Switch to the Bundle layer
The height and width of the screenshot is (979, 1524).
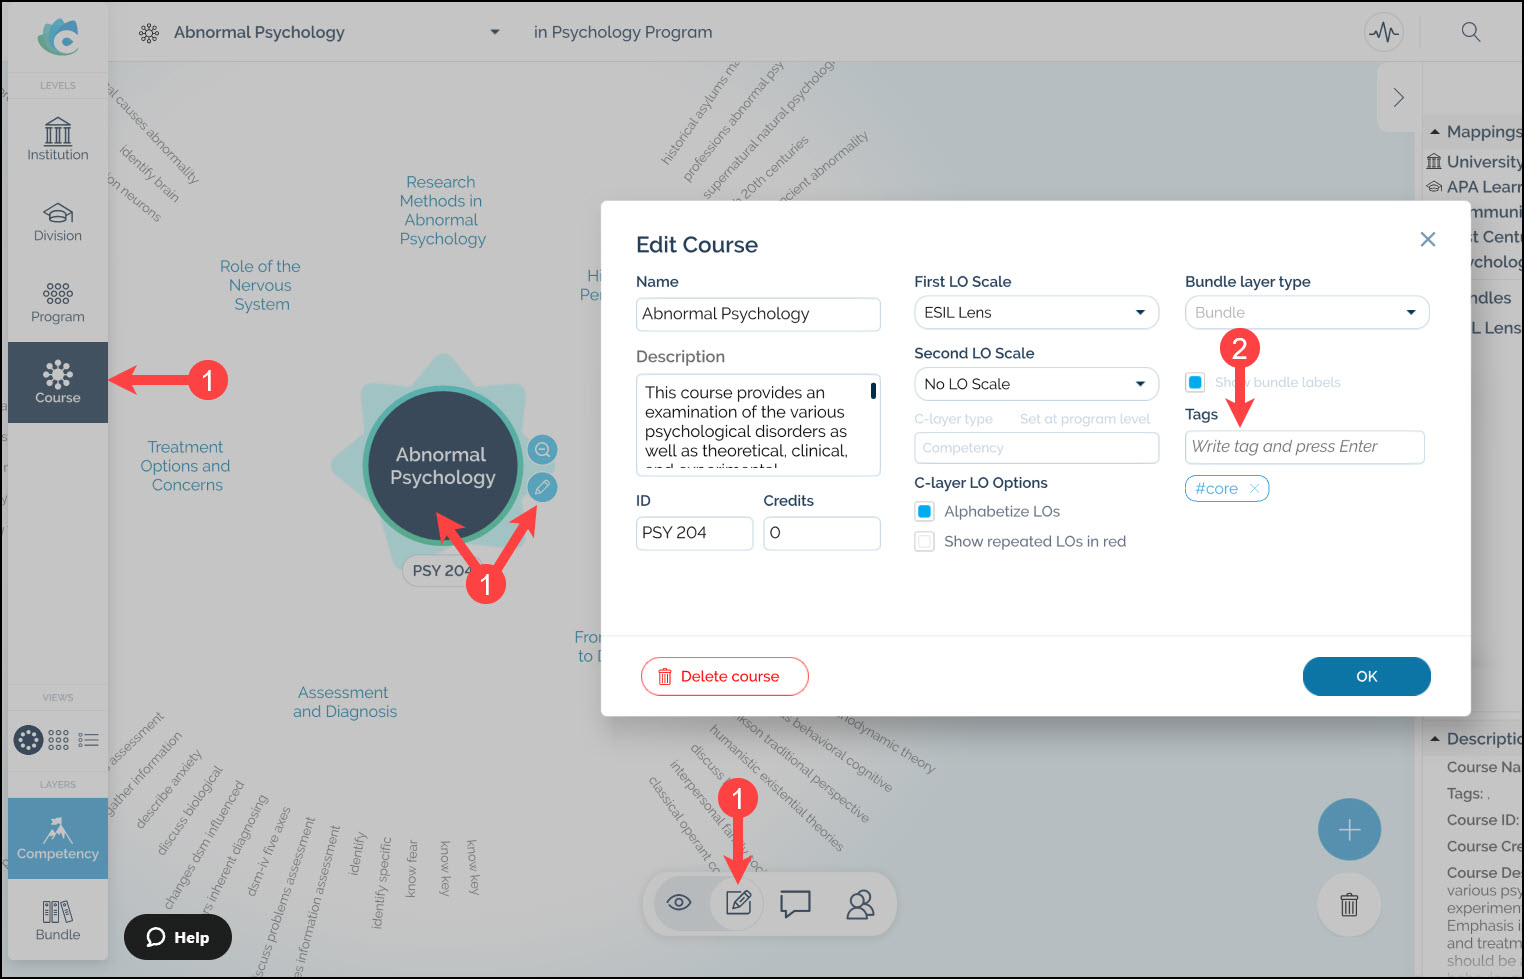(58, 920)
